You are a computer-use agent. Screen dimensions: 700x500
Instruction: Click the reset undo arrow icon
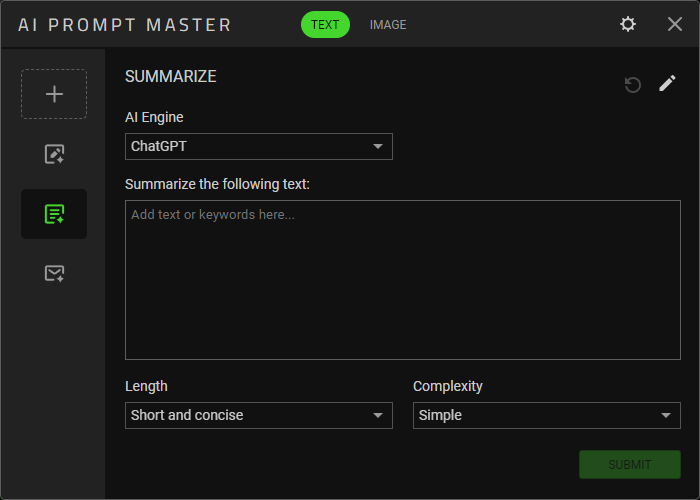[632, 85]
